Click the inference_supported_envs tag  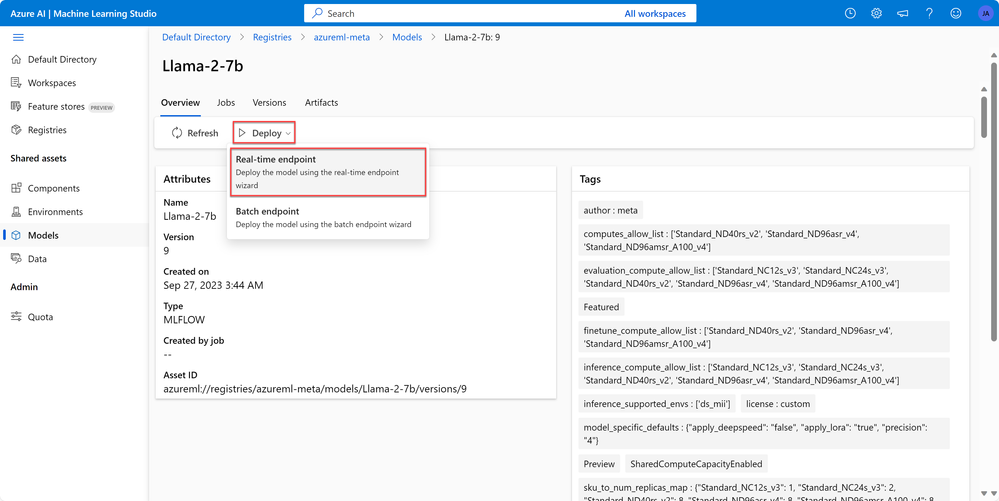coord(658,404)
